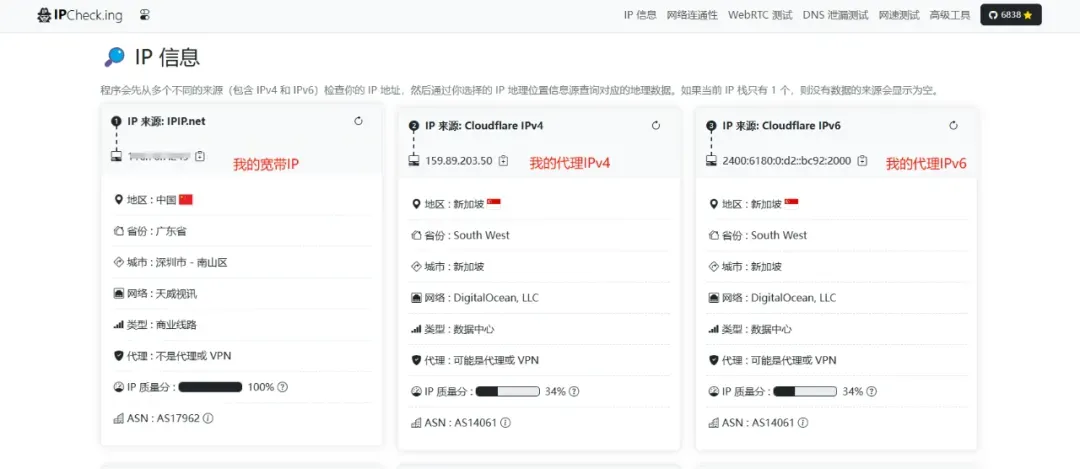Copy the IPv6 address 2400:6180:0:d2::bc92:2000
The height and width of the screenshot is (469, 1080).
pyautogui.click(x=862, y=161)
